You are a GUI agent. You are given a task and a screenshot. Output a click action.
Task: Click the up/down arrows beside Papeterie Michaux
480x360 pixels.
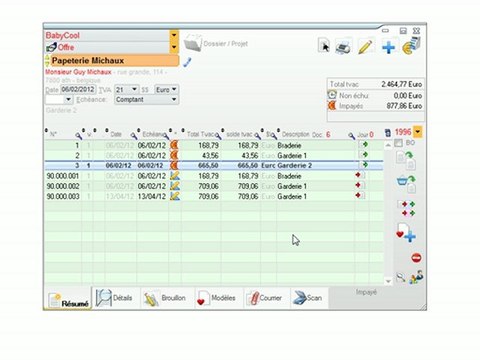click(47, 61)
